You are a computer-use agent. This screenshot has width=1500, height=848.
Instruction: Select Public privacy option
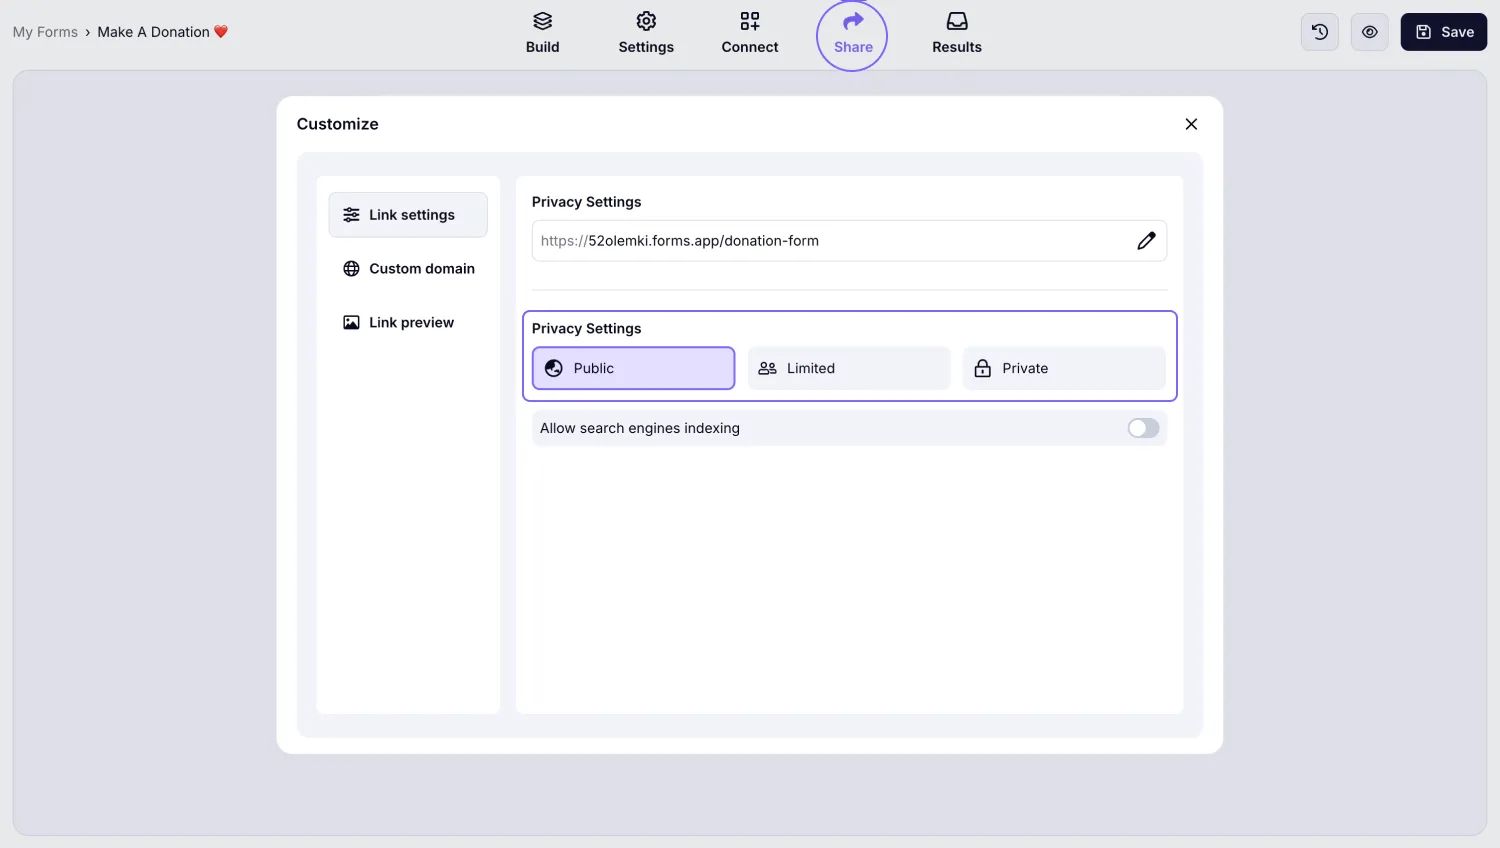tap(633, 368)
